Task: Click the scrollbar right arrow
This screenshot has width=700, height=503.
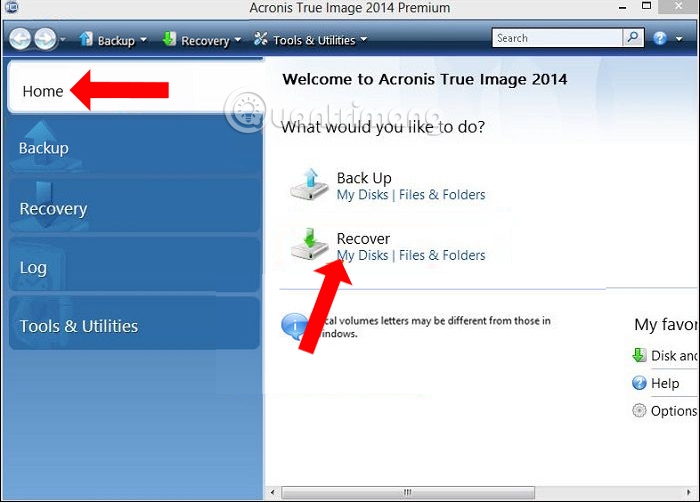Action: click(x=689, y=492)
